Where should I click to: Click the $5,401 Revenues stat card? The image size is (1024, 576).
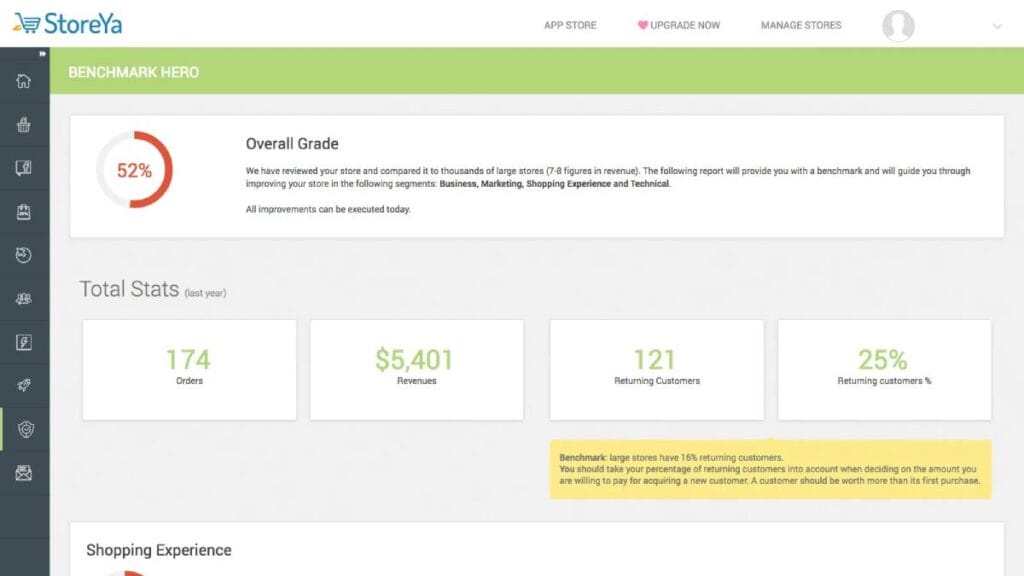416,369
